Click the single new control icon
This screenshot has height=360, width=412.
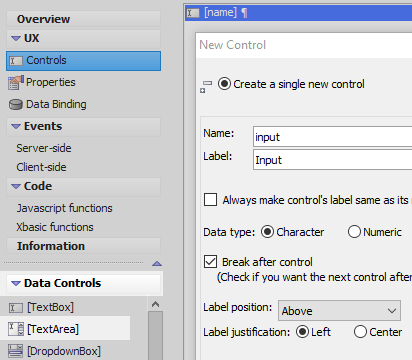point(206,87)
